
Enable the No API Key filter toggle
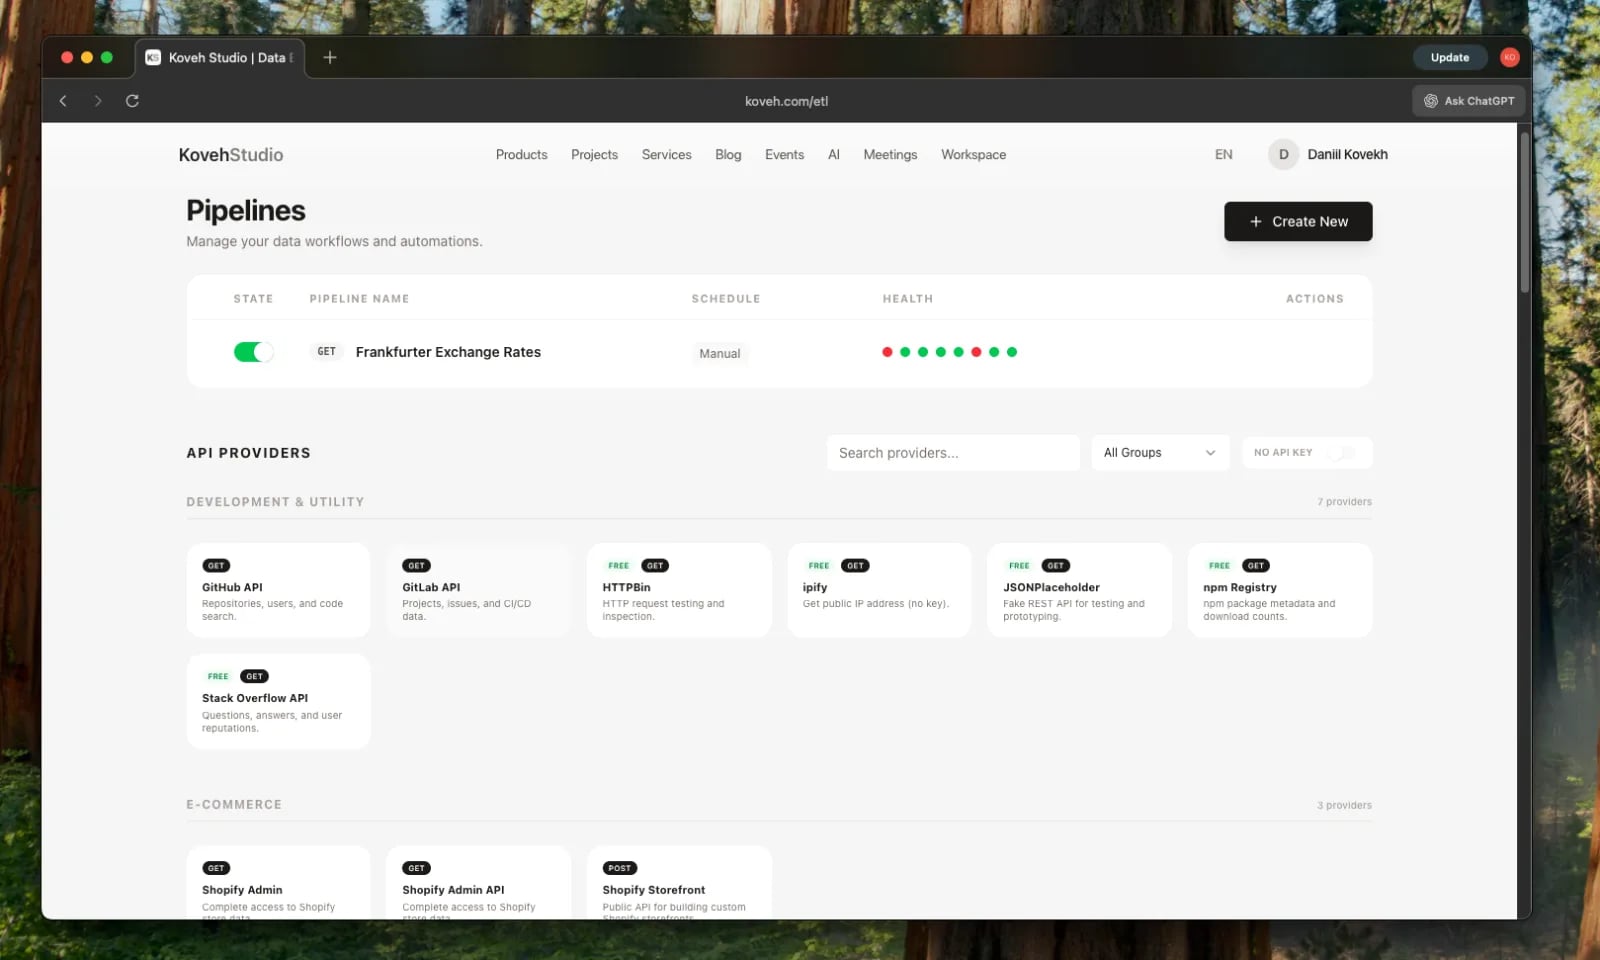click(1340, 453)
